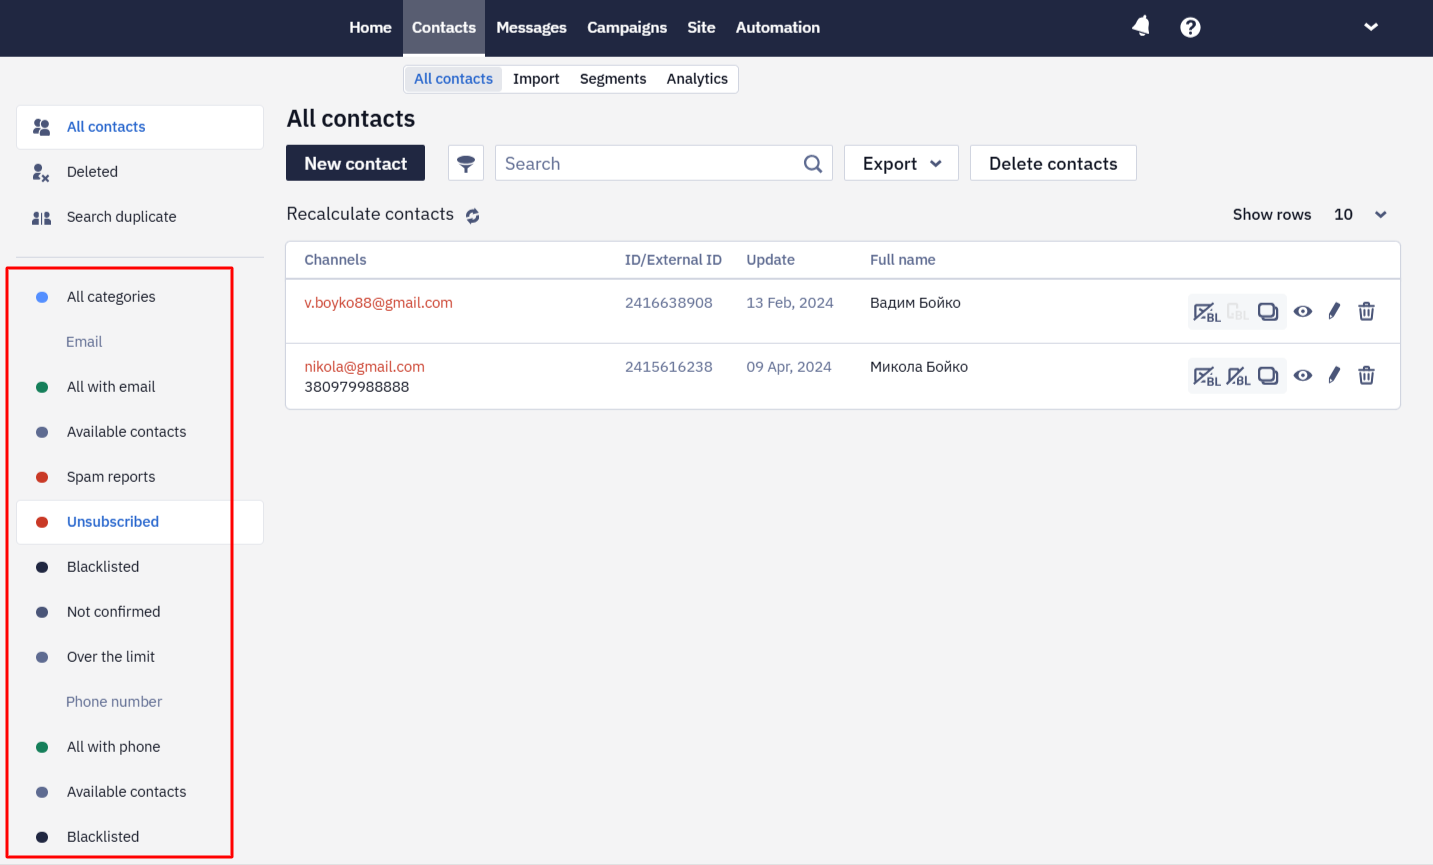Select Over the limit category

(111, 657)
